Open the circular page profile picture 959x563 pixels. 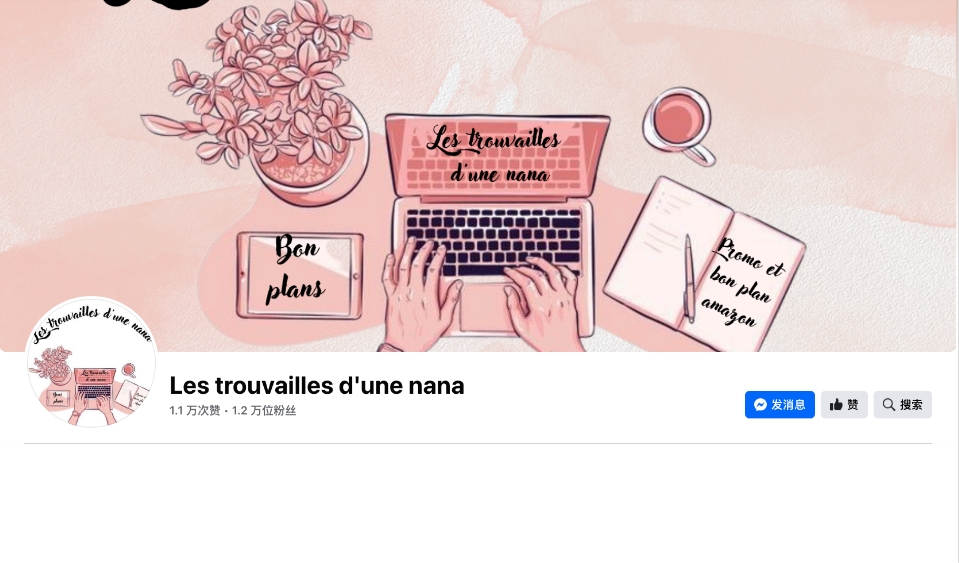[x=91, y=362]
